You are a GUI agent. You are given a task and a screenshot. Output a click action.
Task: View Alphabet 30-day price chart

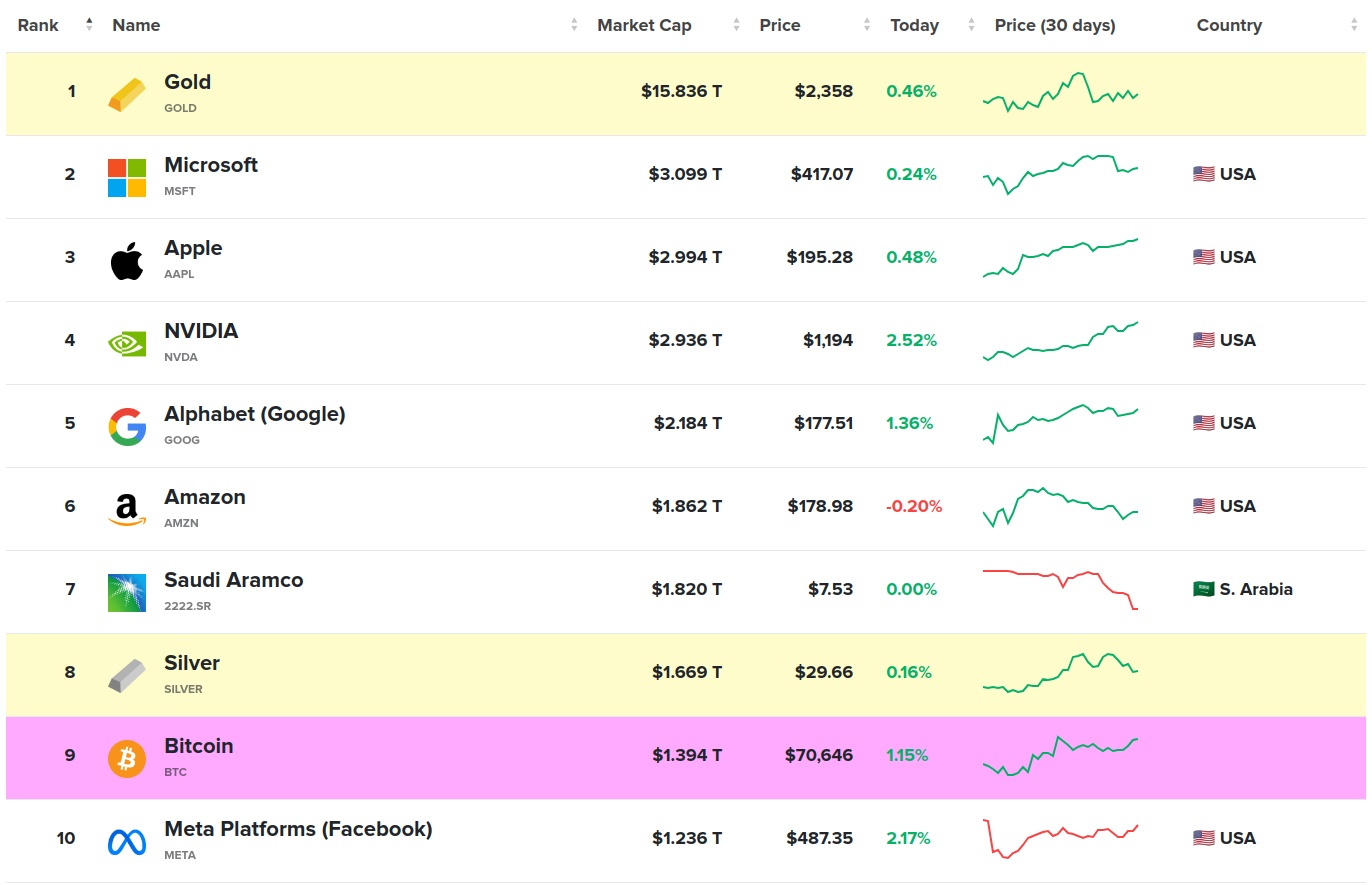[1060, 423]
